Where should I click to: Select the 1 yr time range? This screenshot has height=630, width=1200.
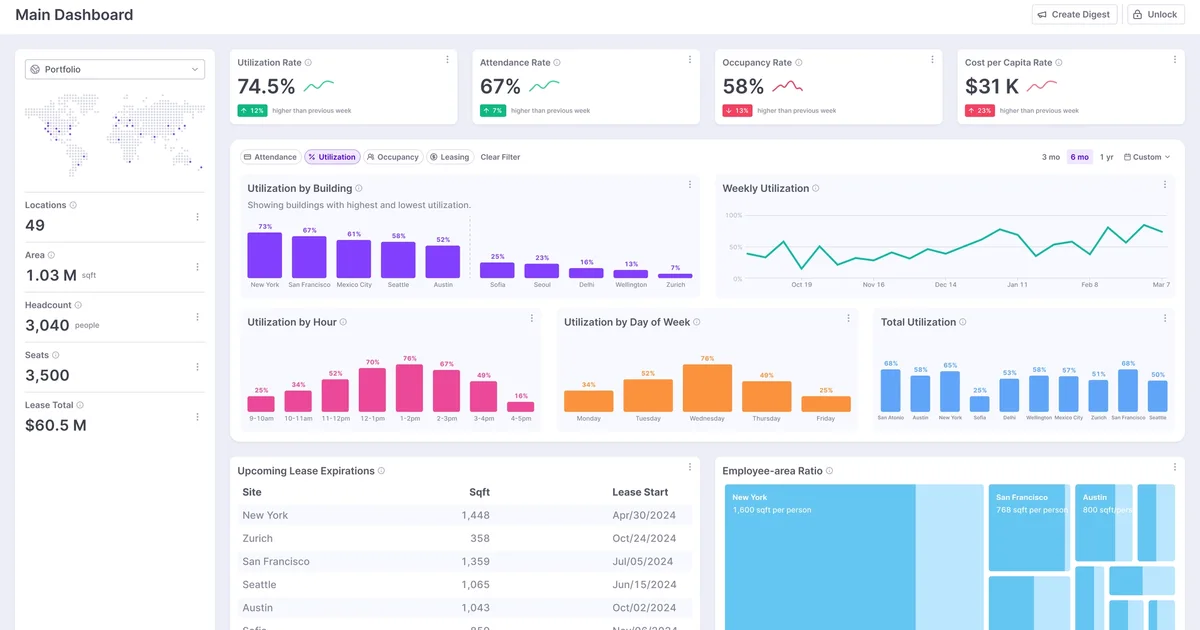1107,157
